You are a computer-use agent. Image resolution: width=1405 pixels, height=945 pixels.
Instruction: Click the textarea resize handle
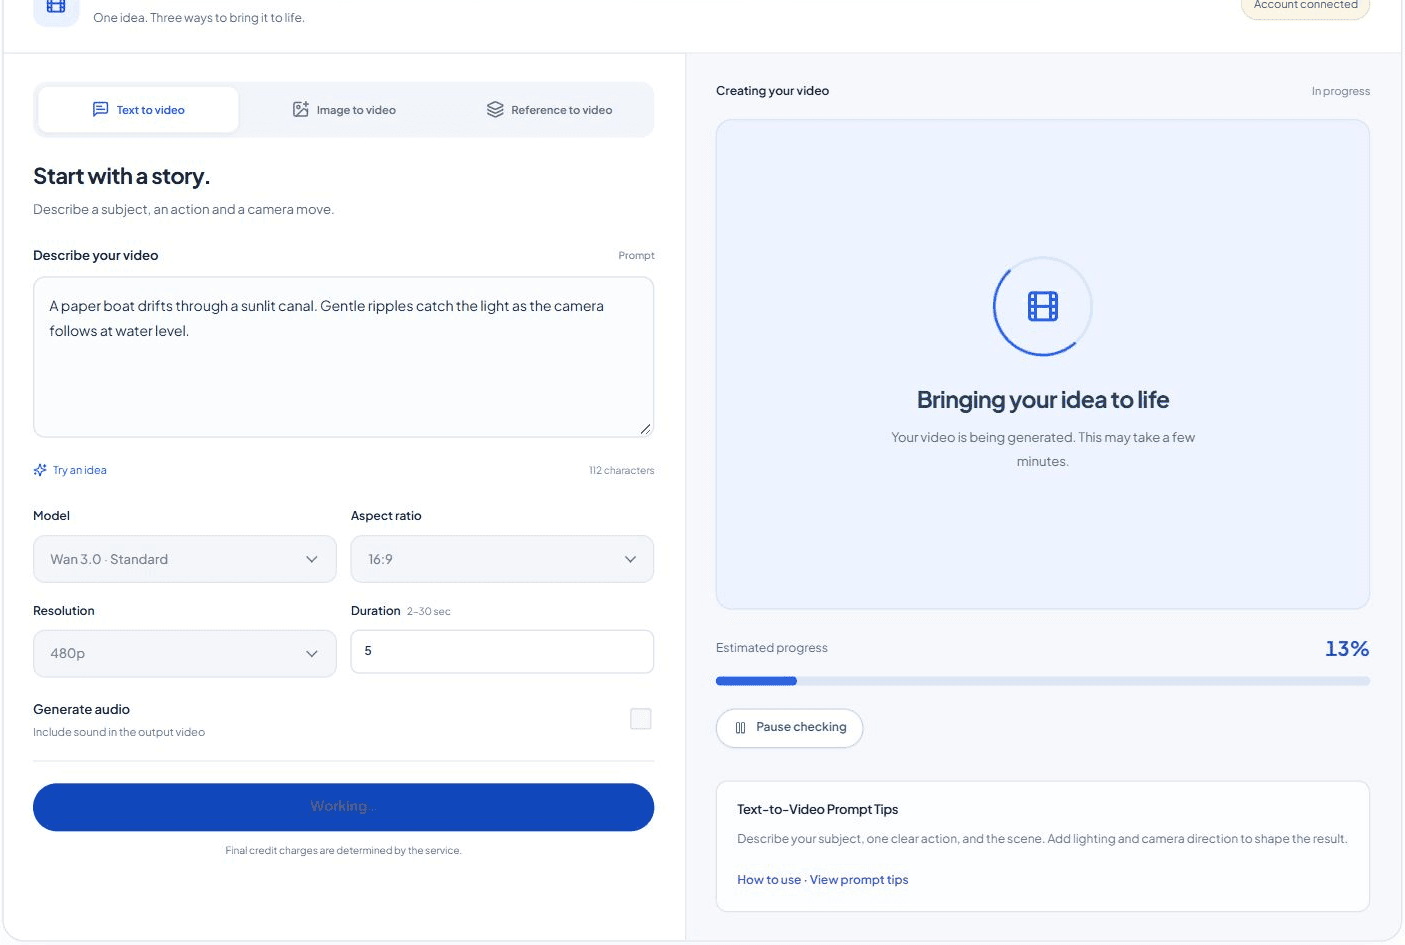click(645, 429)
